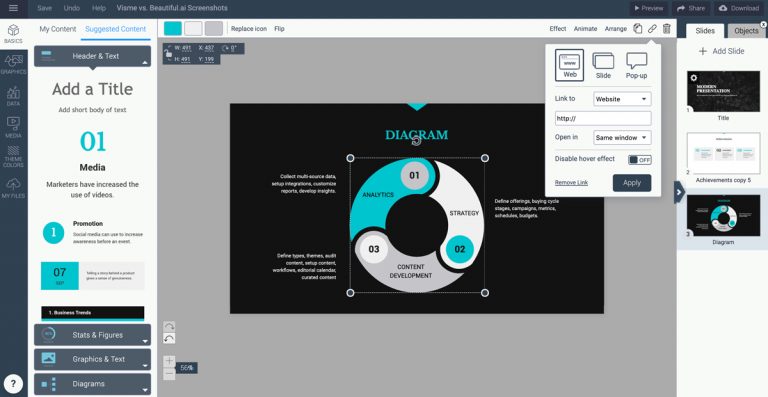This screenshot has width=768, height=397.
Task: Click Undo in the top bar
Action: click(x=72, y=8)
